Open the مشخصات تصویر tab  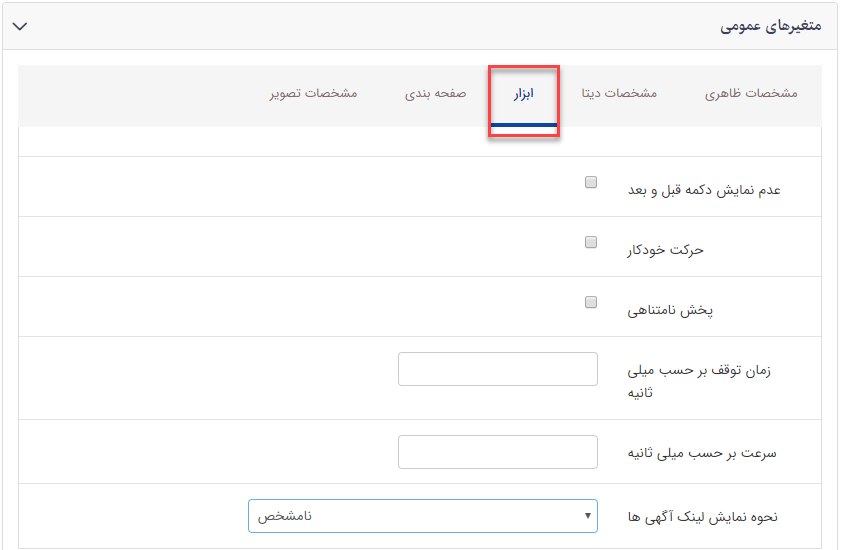[313, 93]
